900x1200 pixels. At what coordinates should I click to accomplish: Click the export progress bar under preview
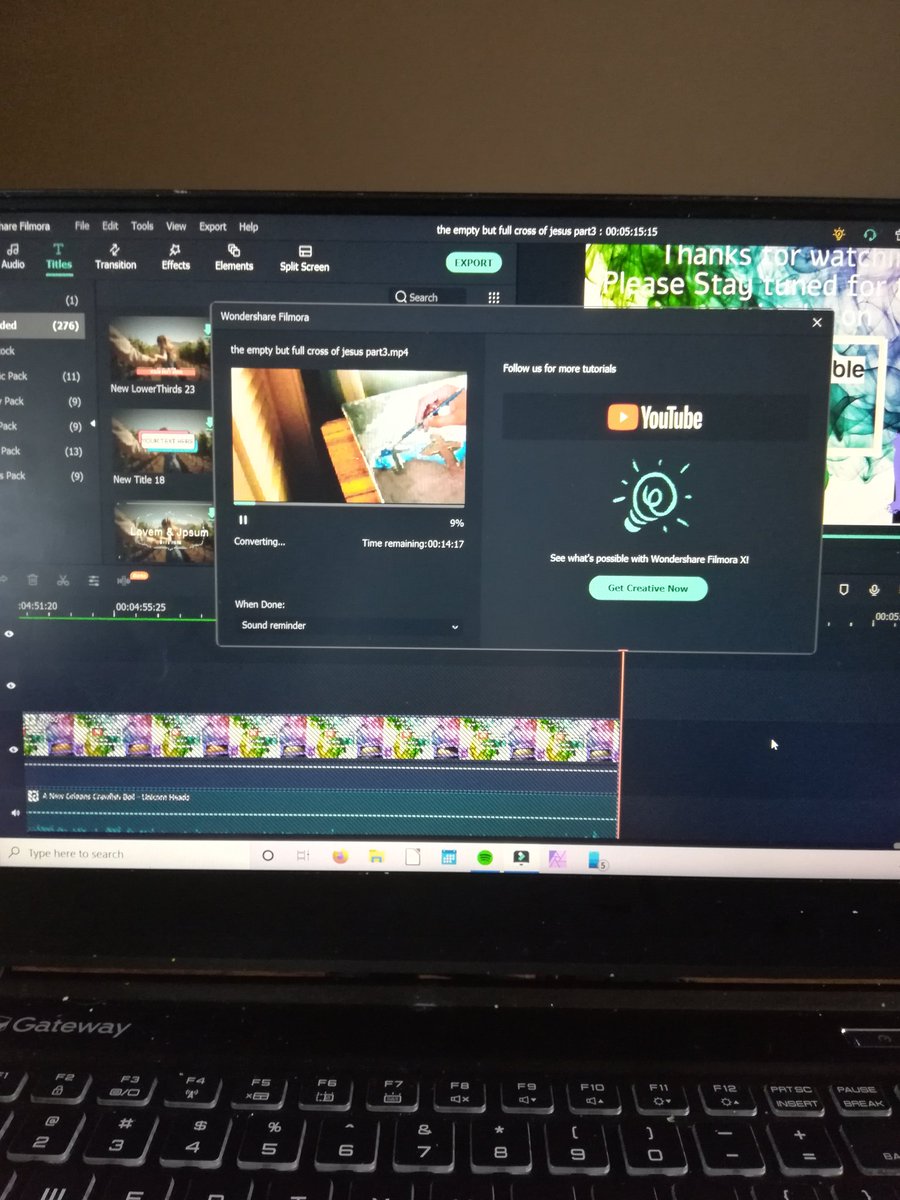pos(349,503)
